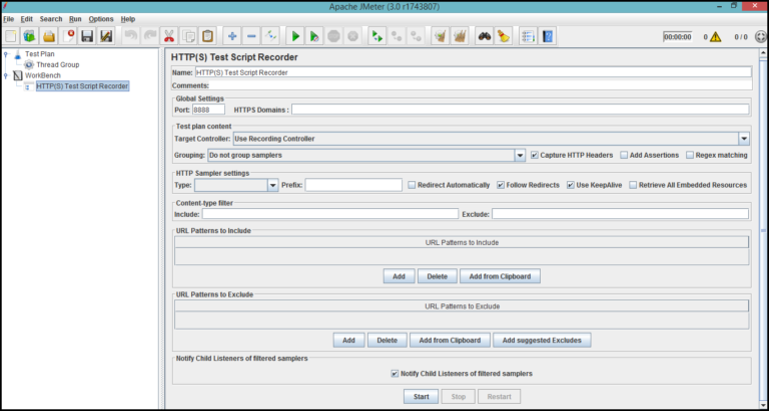Click the green Start test icon

click(x=295, y=36)
